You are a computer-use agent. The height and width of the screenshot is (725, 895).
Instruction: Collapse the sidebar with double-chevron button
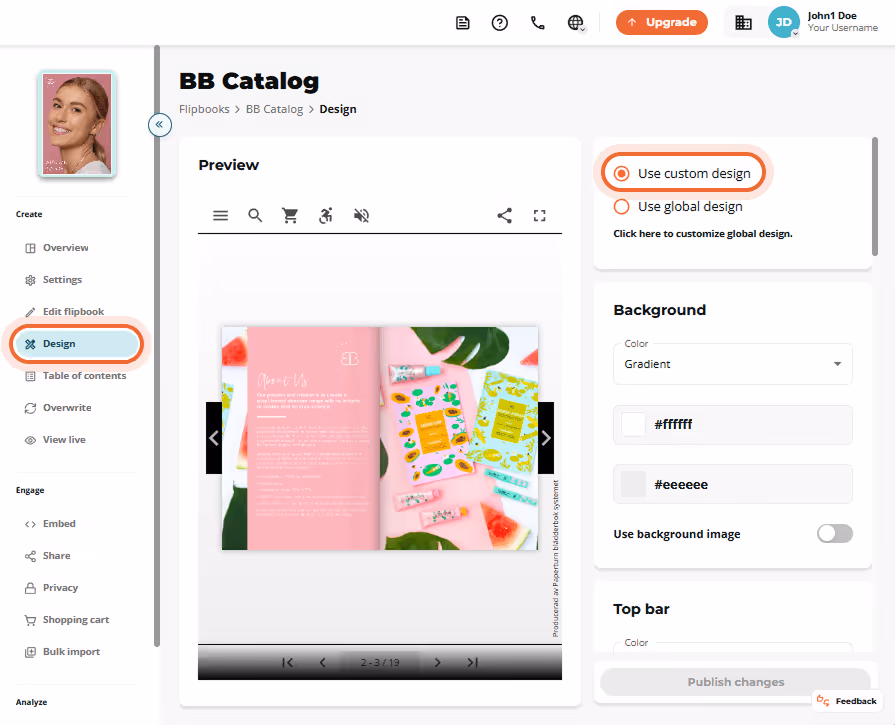(160, 124)
